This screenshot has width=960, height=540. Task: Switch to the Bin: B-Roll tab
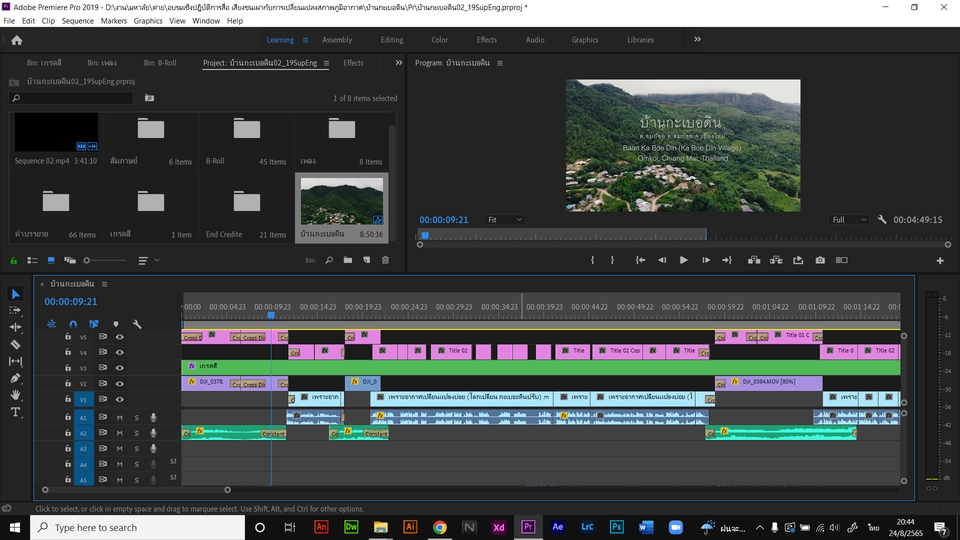[160, 63]
